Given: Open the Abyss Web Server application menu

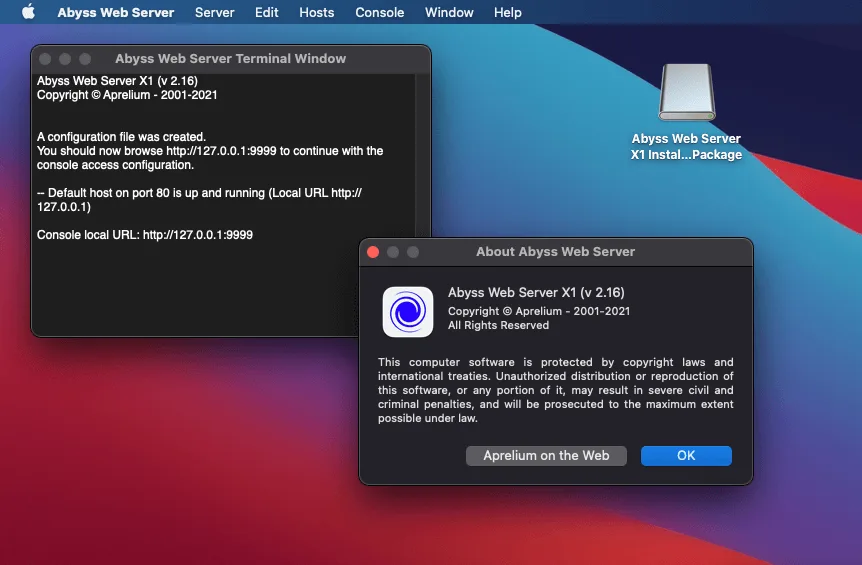Looking at the screenshot, I should click(115, 12).
